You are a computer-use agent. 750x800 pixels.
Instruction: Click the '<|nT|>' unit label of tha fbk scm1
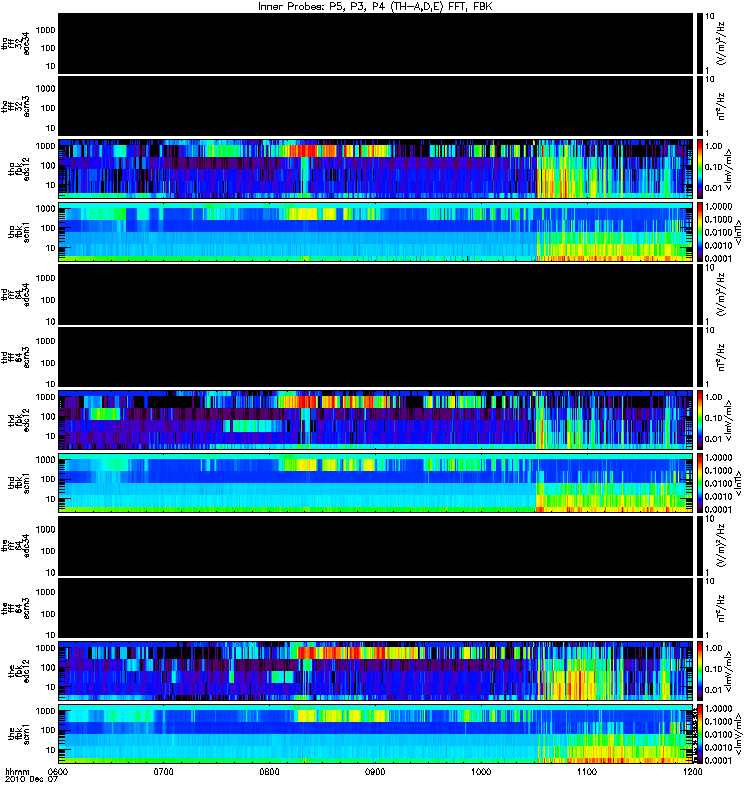click(x=737, y=232)
